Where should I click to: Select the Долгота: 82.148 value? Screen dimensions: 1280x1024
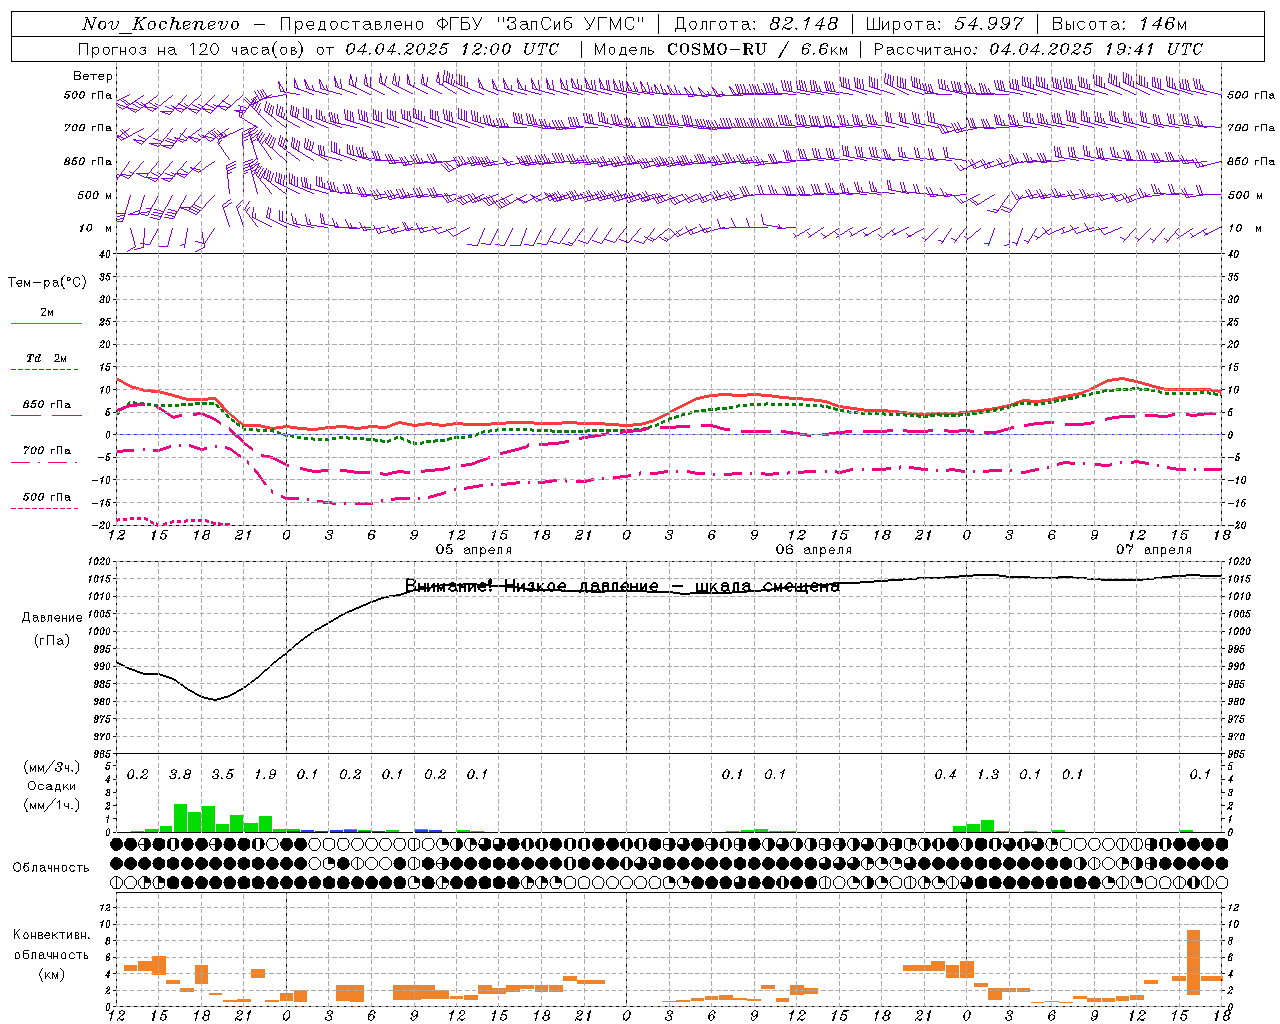(x=757, y=24)
